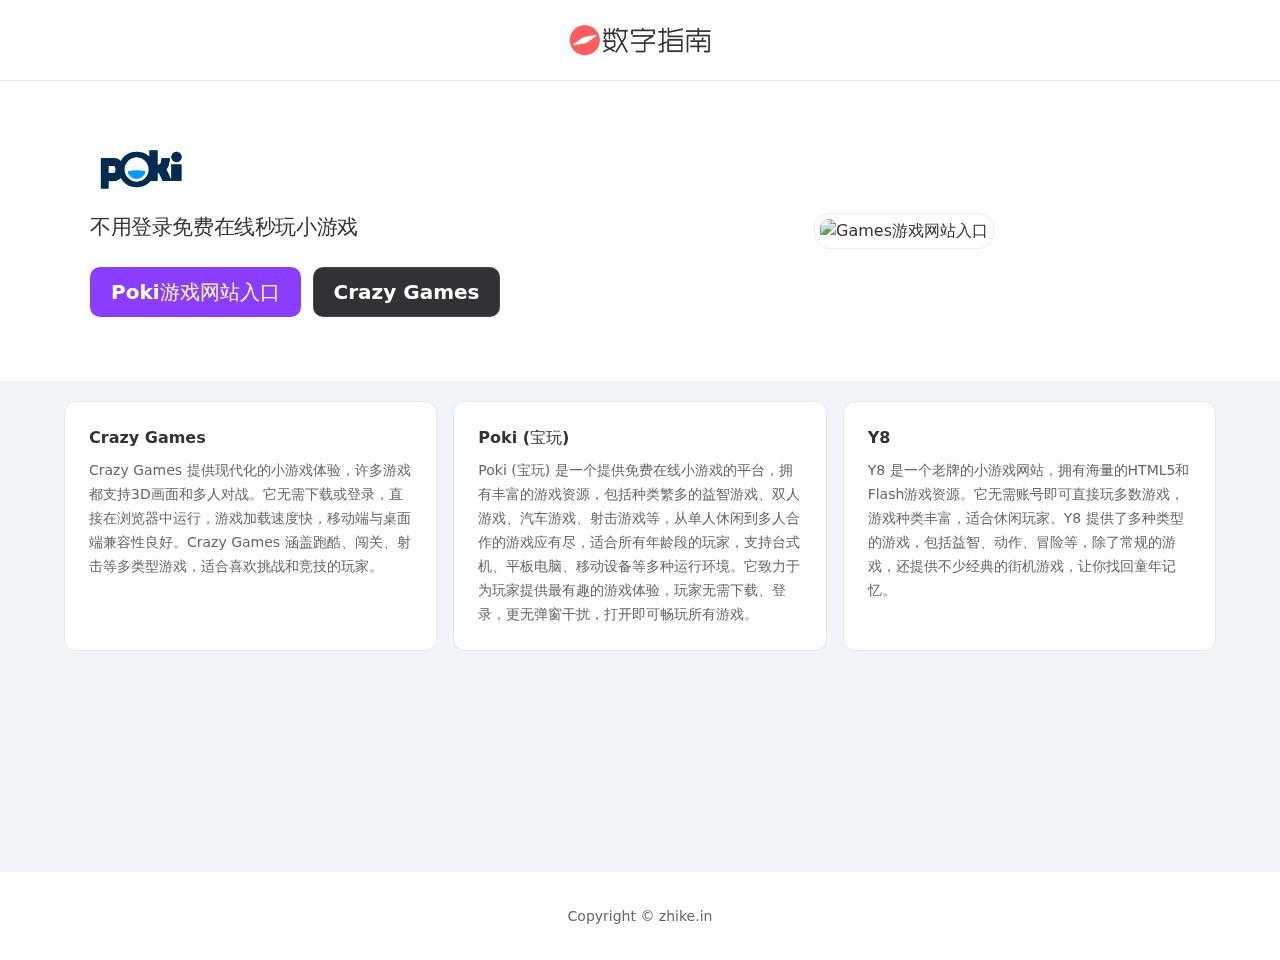Click the Y8 card description paragraph

pos(1028,530)
